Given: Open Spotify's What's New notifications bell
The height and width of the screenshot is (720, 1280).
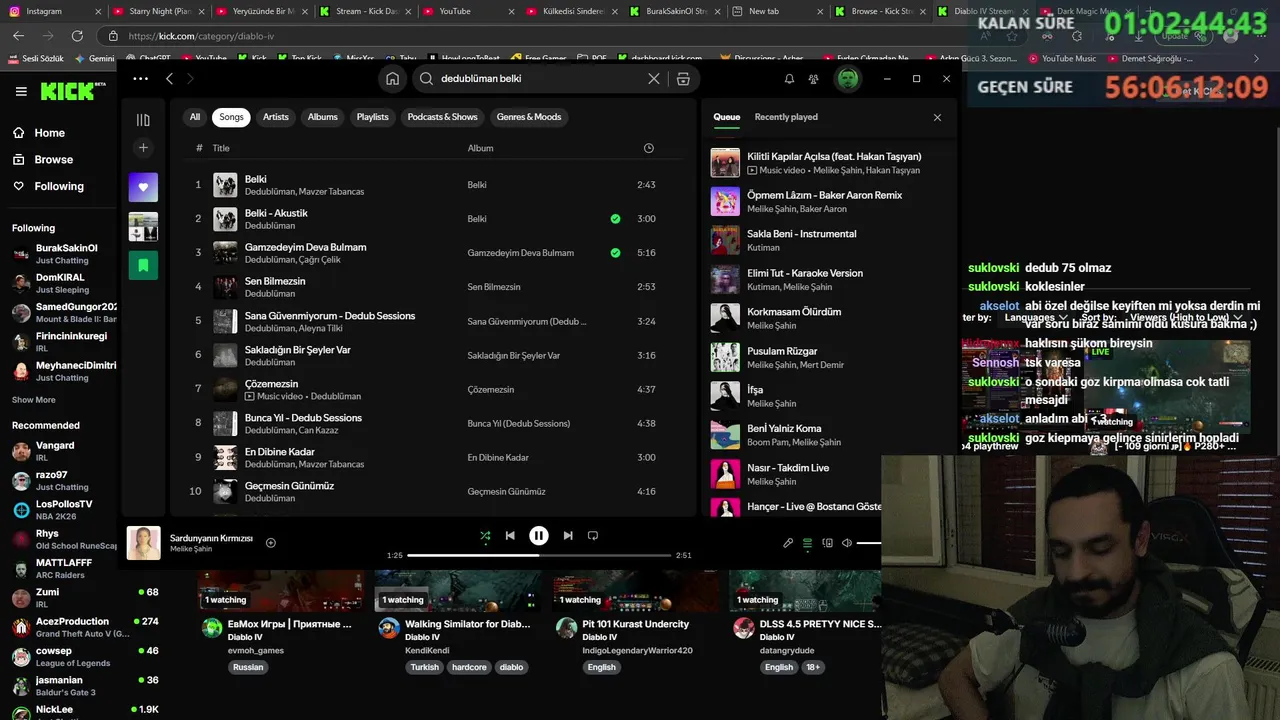Looking at the screenshot, I should tap(789, 79).
